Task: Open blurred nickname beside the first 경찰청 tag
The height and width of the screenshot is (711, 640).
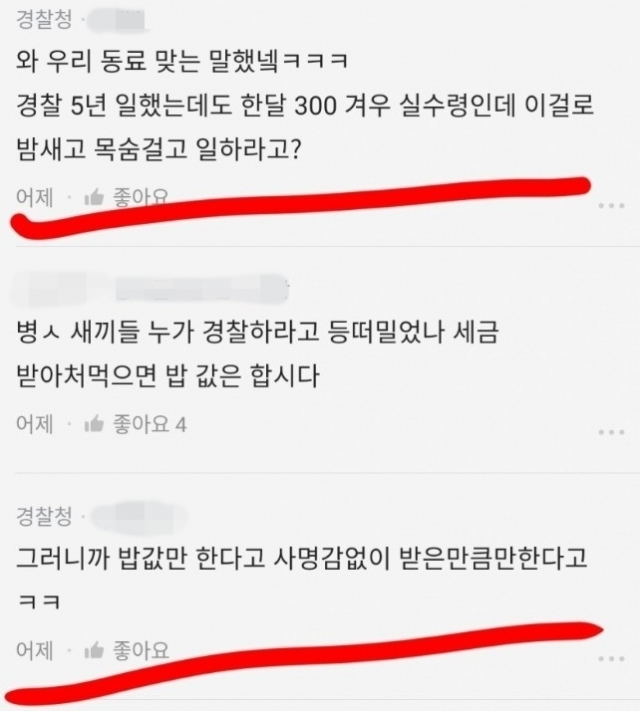Action: 117,21
